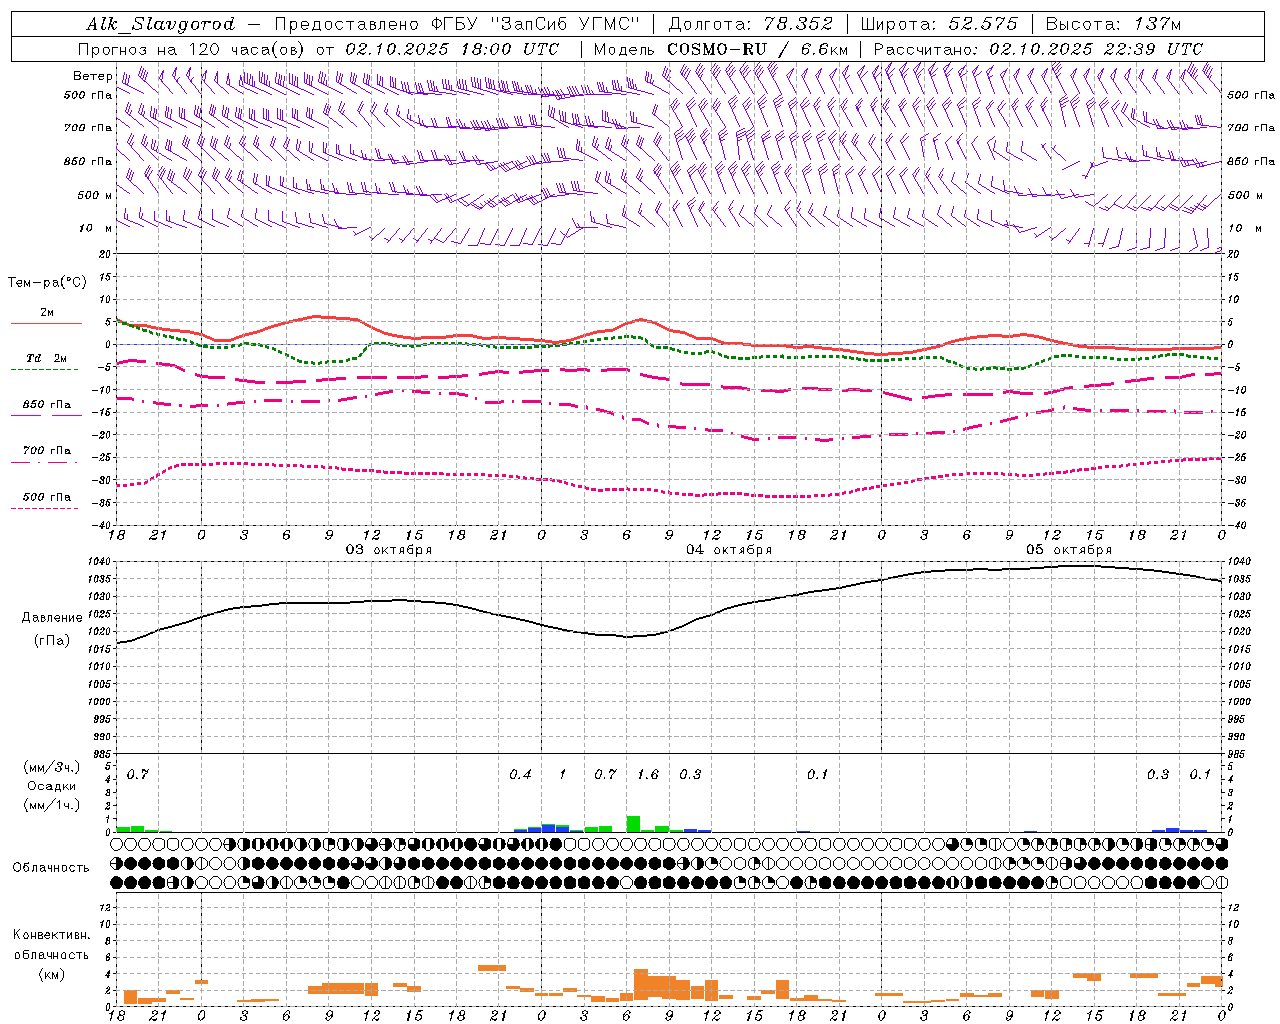The width and height of the screenshot is (1280, 1024).
Task: Click the Широта: 52.575 field
Action: click(x=939, y=24)
